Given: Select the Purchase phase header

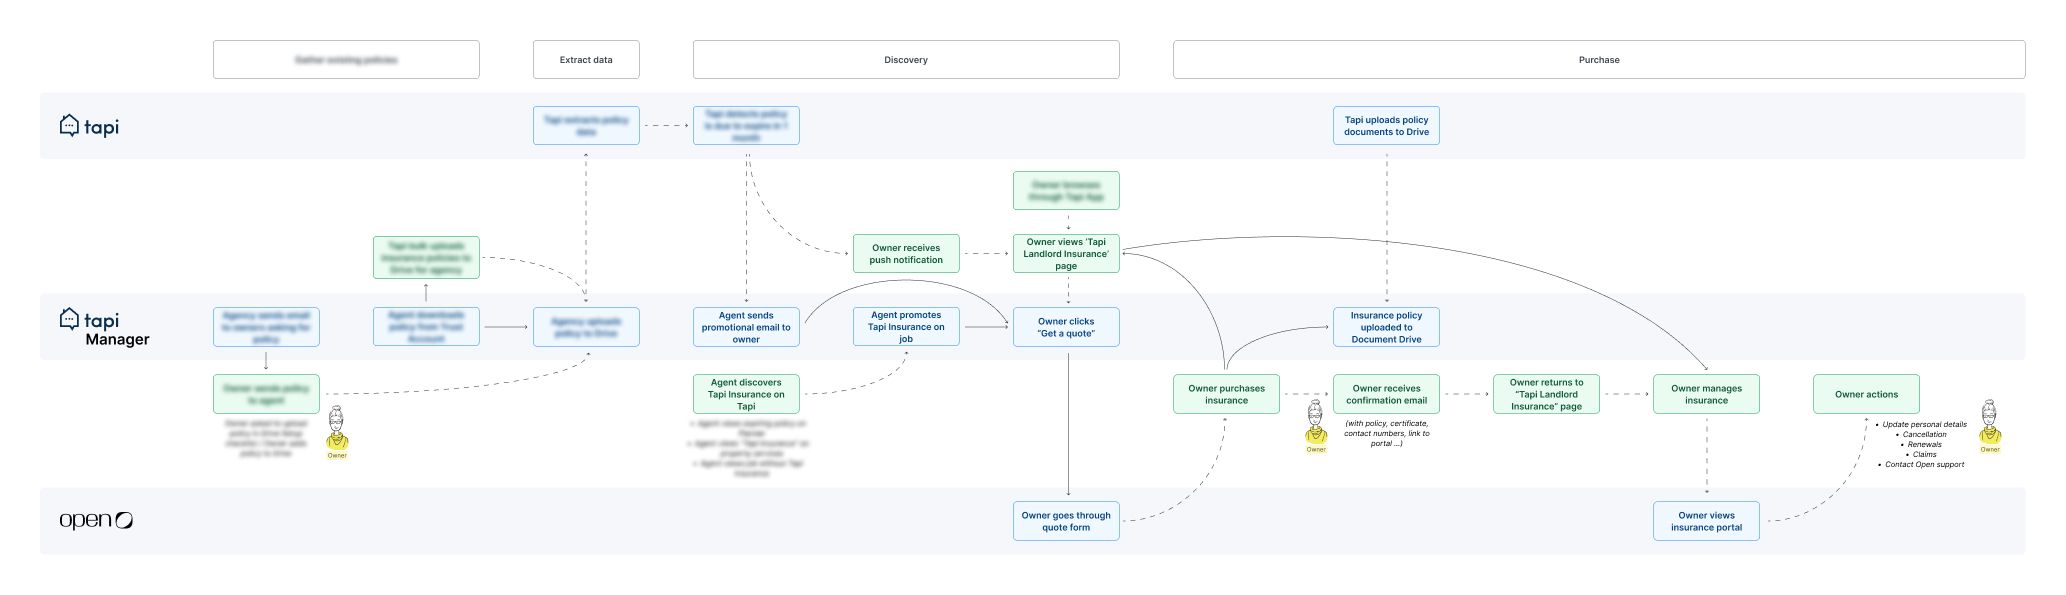Looking at the screenshot, I should [x=1599, y=60].
